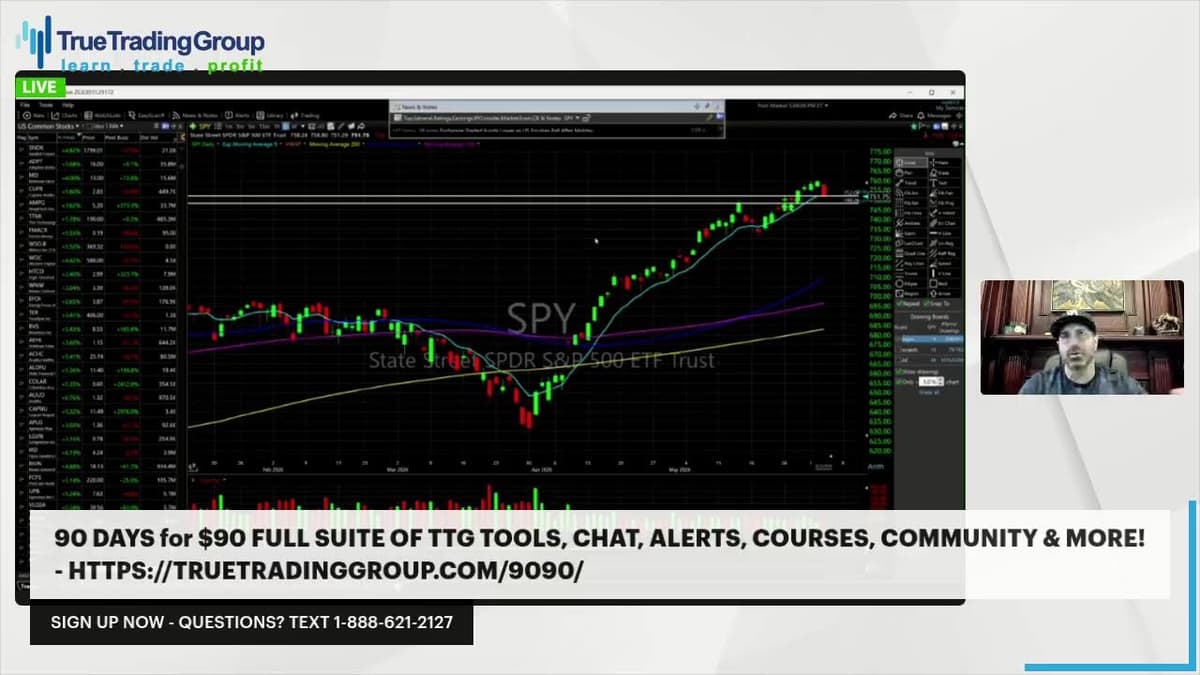The height and width of the screenshot is (675, 1200).
Task: Select the Quad Line drawing tool
Action: [910, 253]
